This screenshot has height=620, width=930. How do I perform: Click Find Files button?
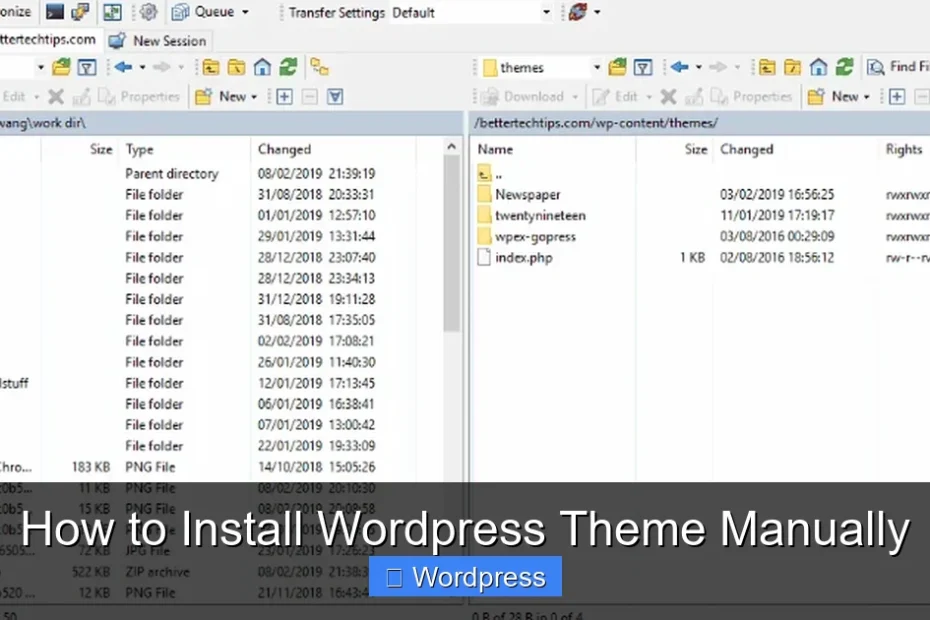[898, 67]
